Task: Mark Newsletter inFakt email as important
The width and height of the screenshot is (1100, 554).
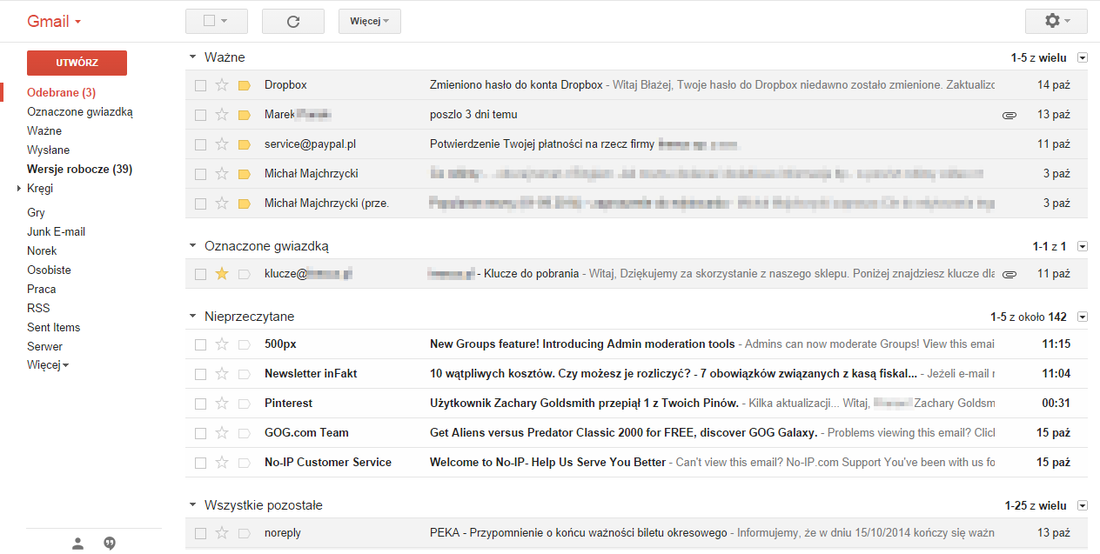Action: [x=244, y=374]
